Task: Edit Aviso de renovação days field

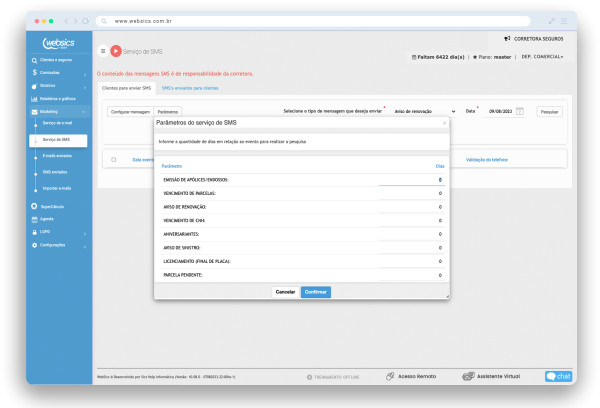Action: point(412,207)
